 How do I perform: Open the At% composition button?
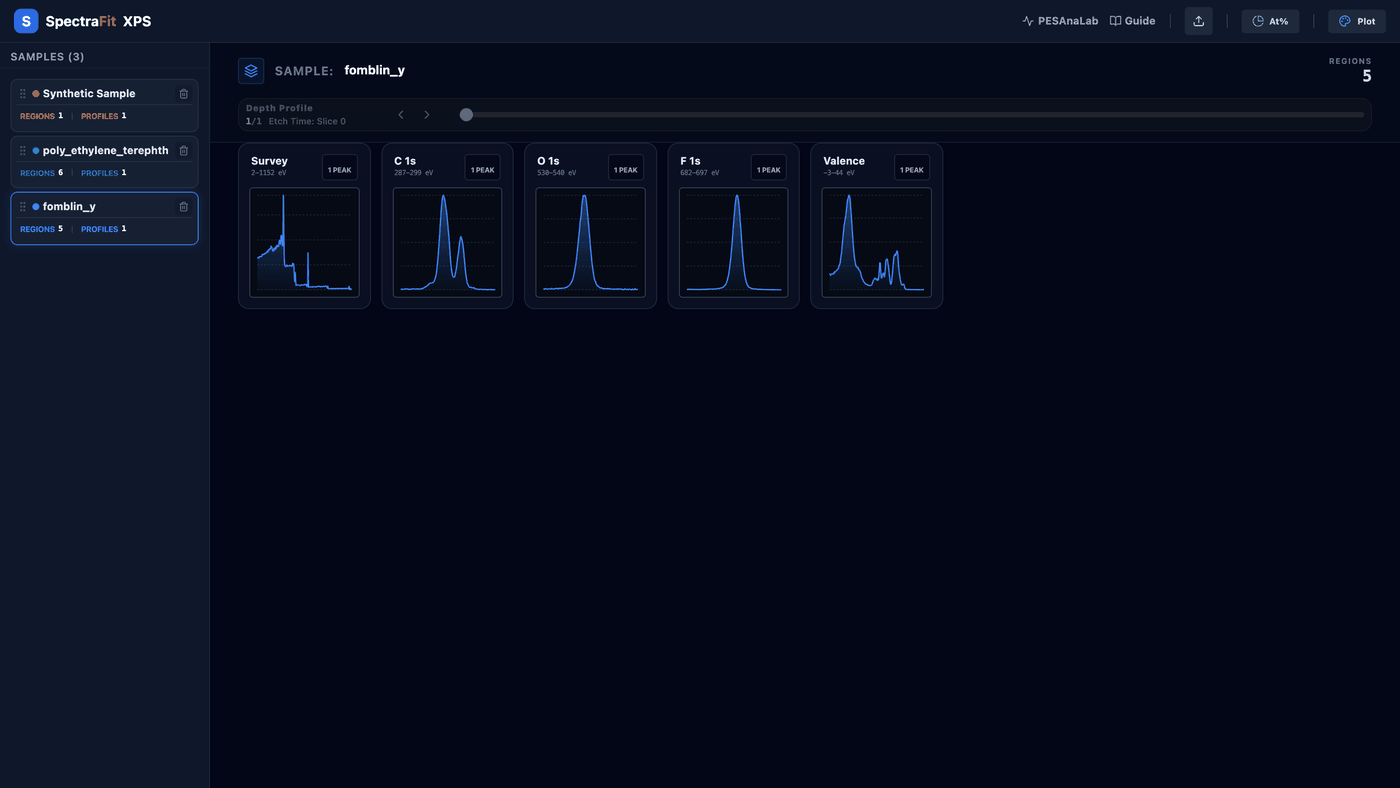point(1270,21)
